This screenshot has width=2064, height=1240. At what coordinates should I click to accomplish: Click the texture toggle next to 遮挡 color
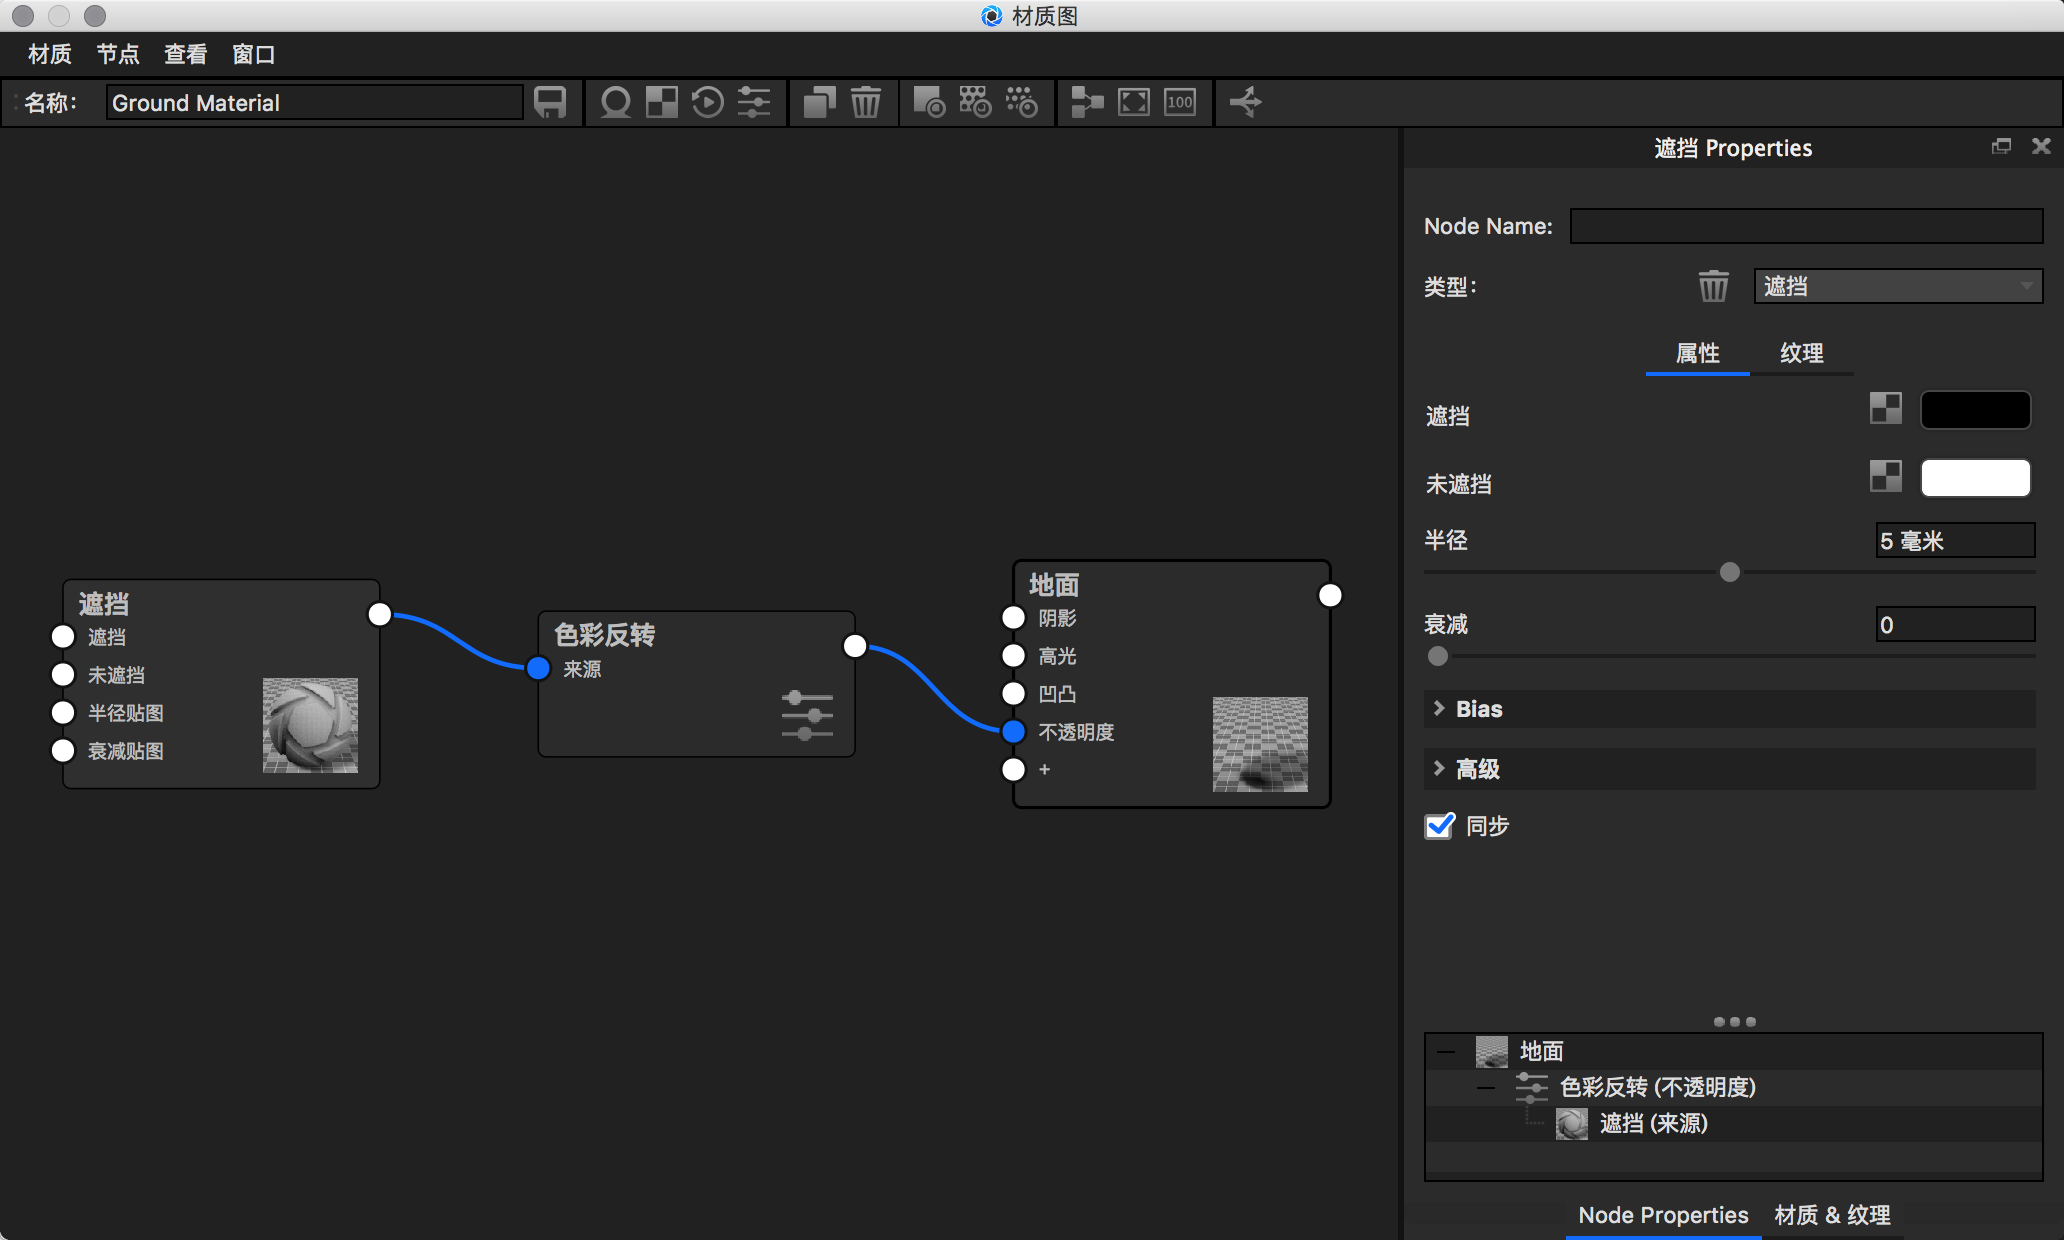click(x=1885, y=408)
